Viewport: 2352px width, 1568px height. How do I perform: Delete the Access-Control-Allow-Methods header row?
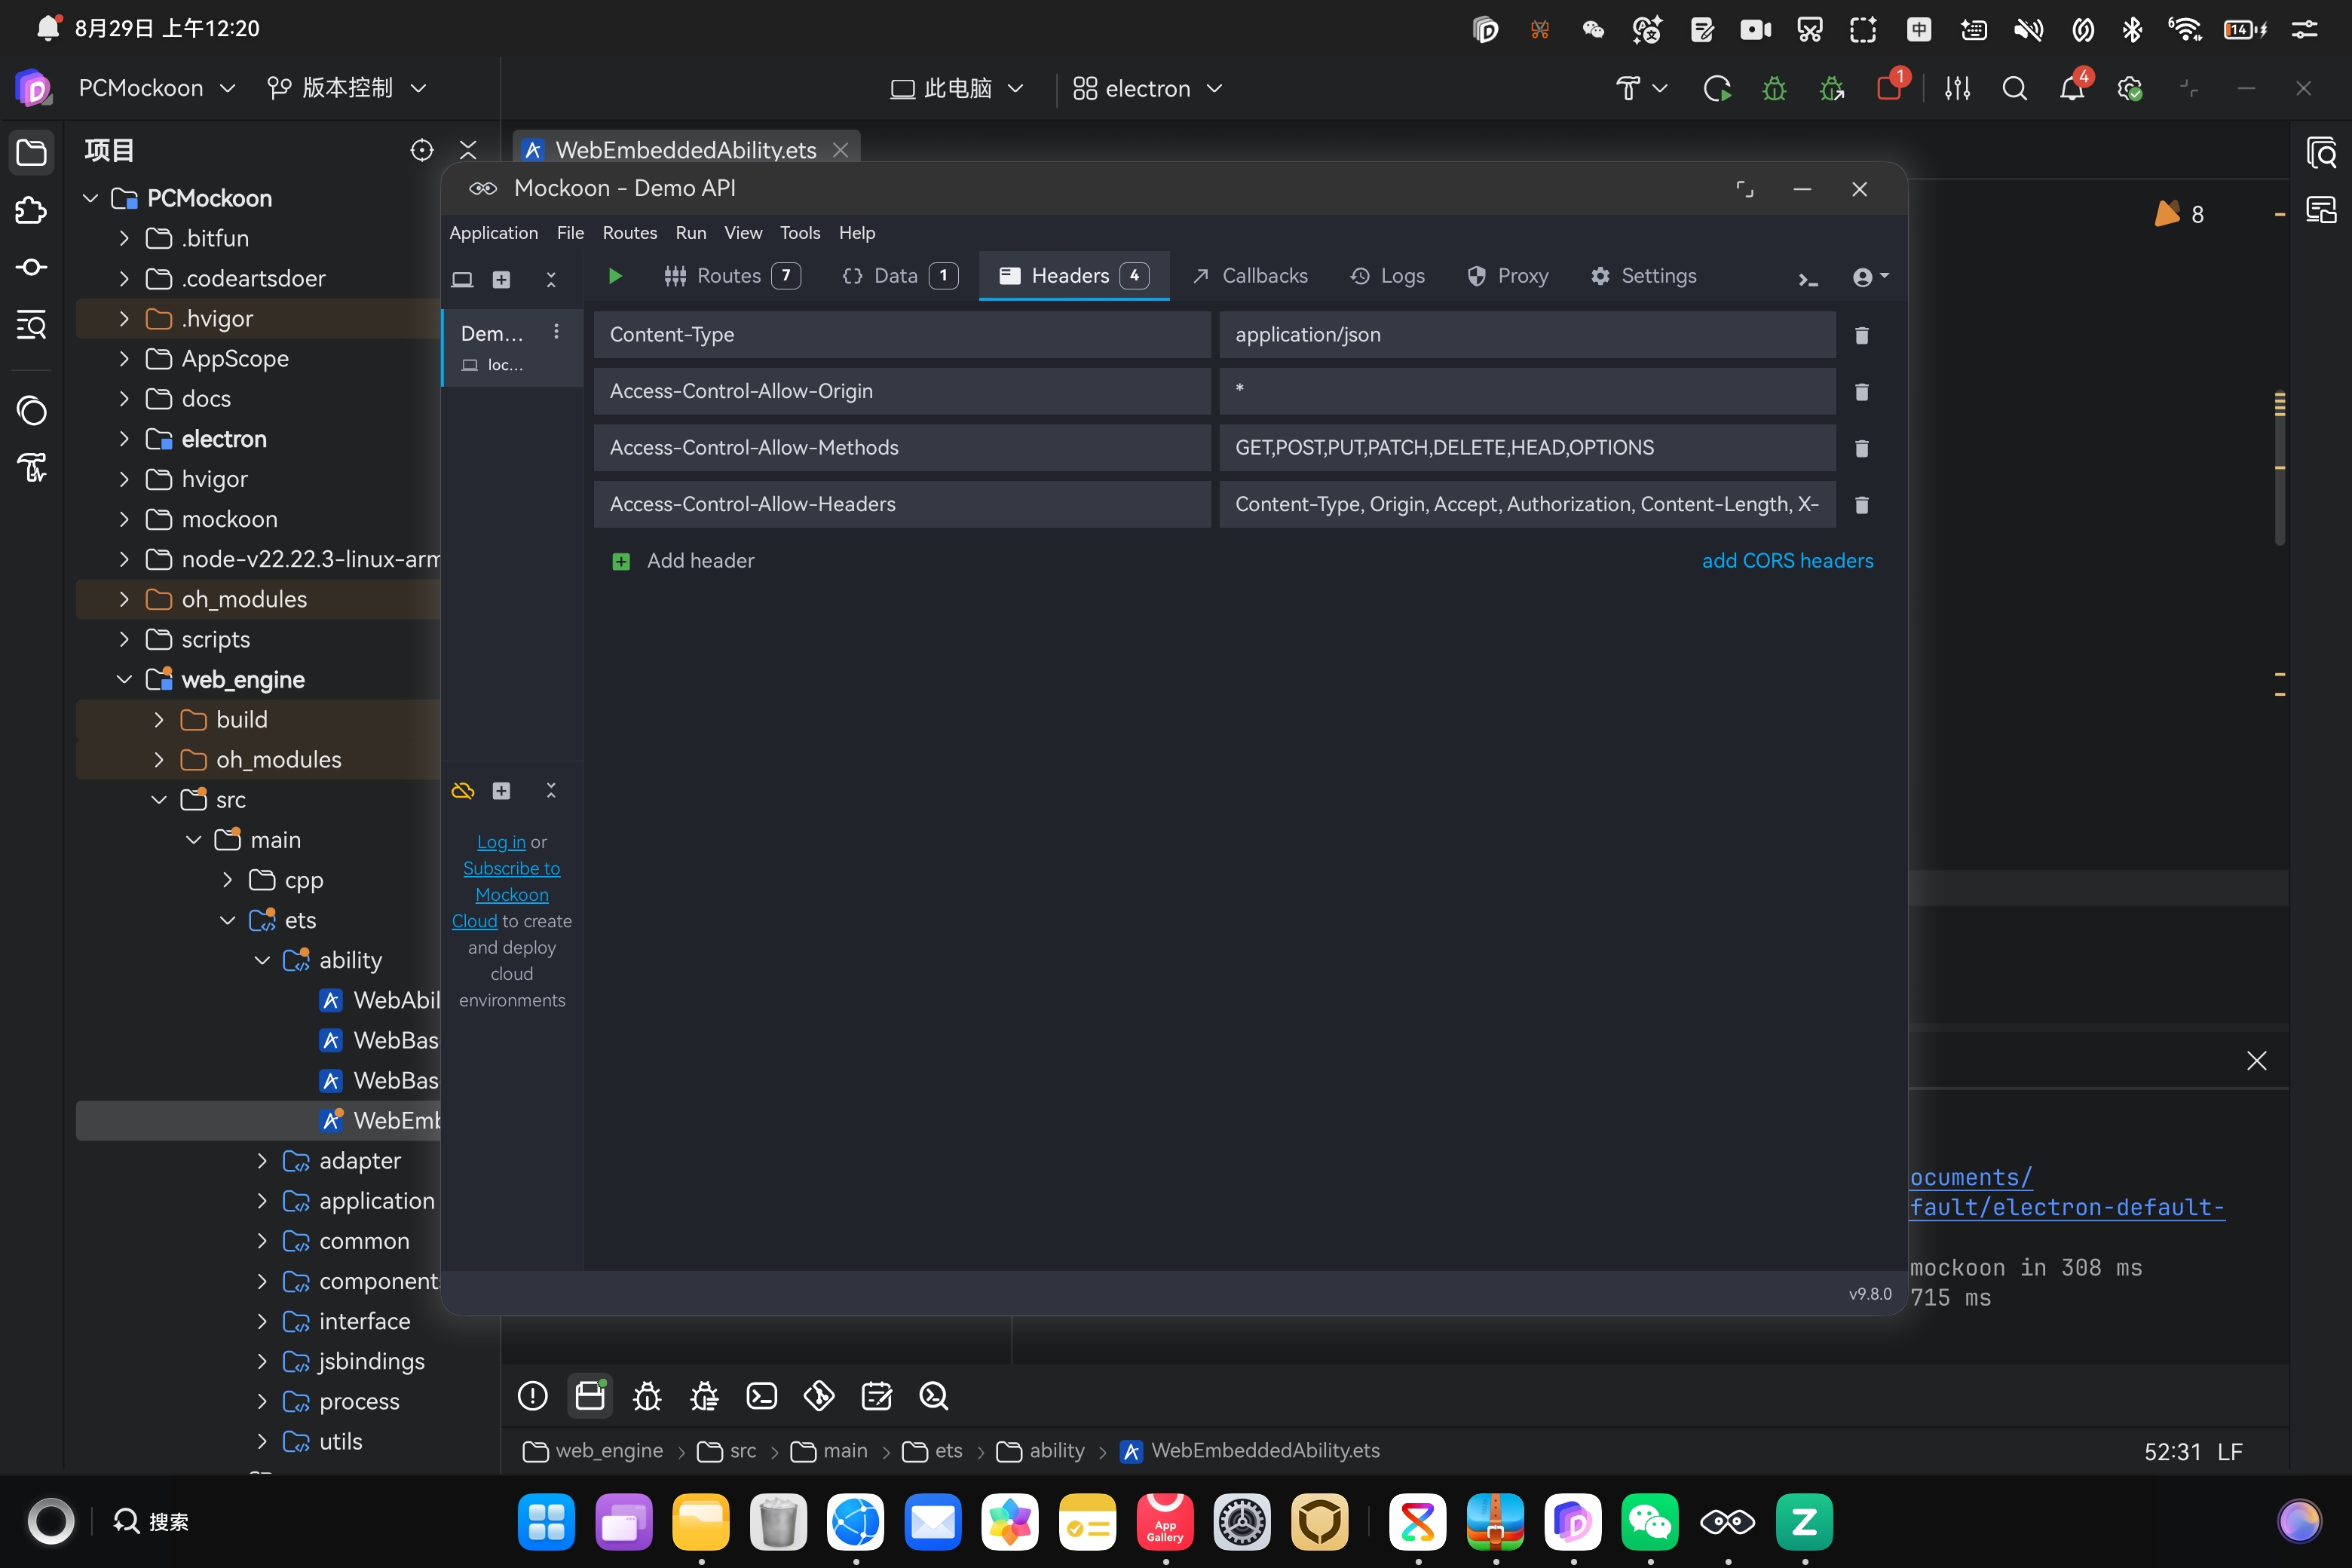[x=1861, y=448]
